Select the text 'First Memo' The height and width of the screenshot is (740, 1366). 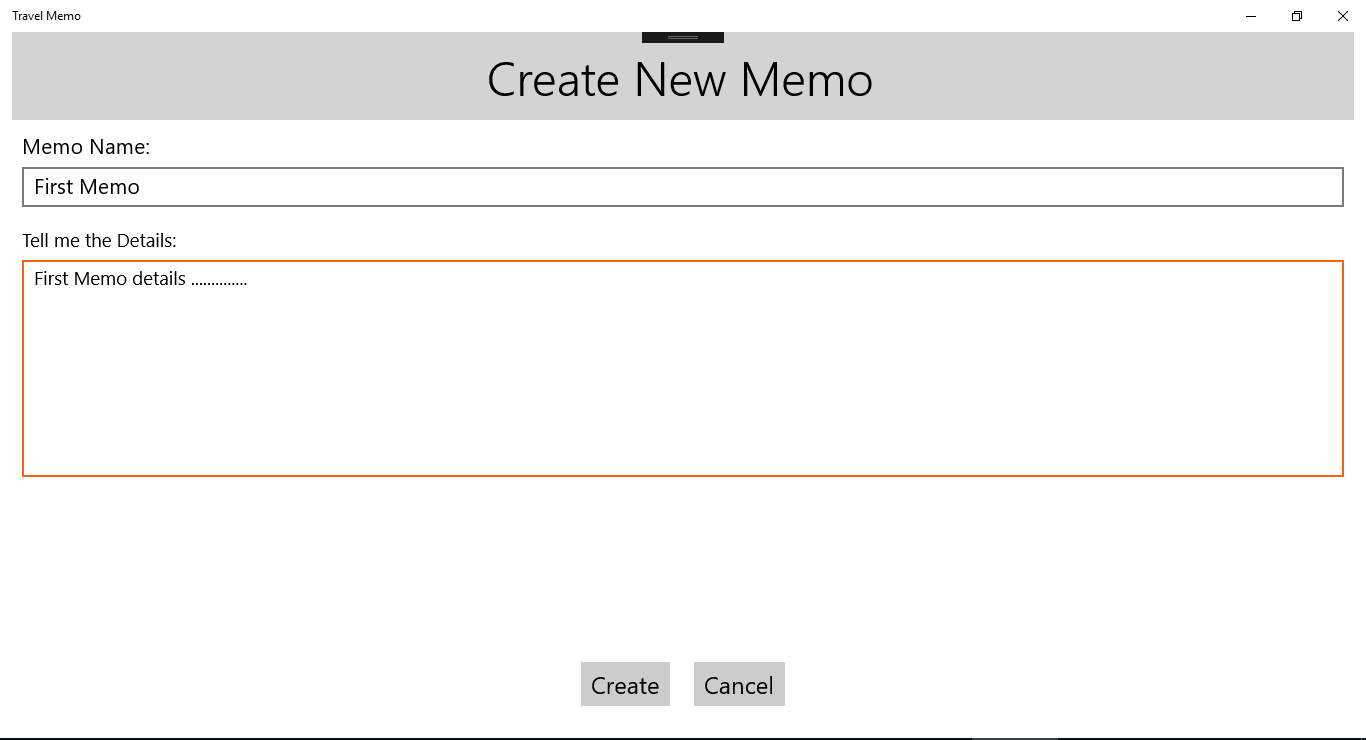pyautogui.click(x=86, y=187)
